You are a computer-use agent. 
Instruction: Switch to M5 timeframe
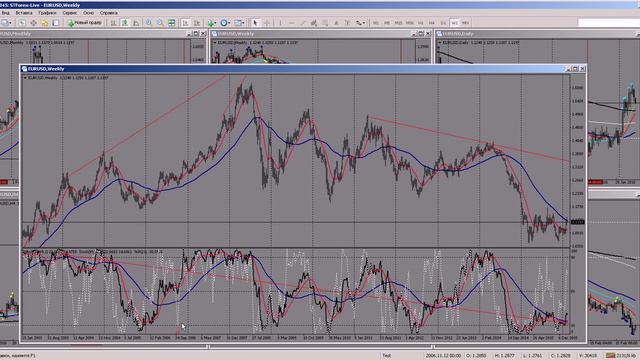[387, 23]
